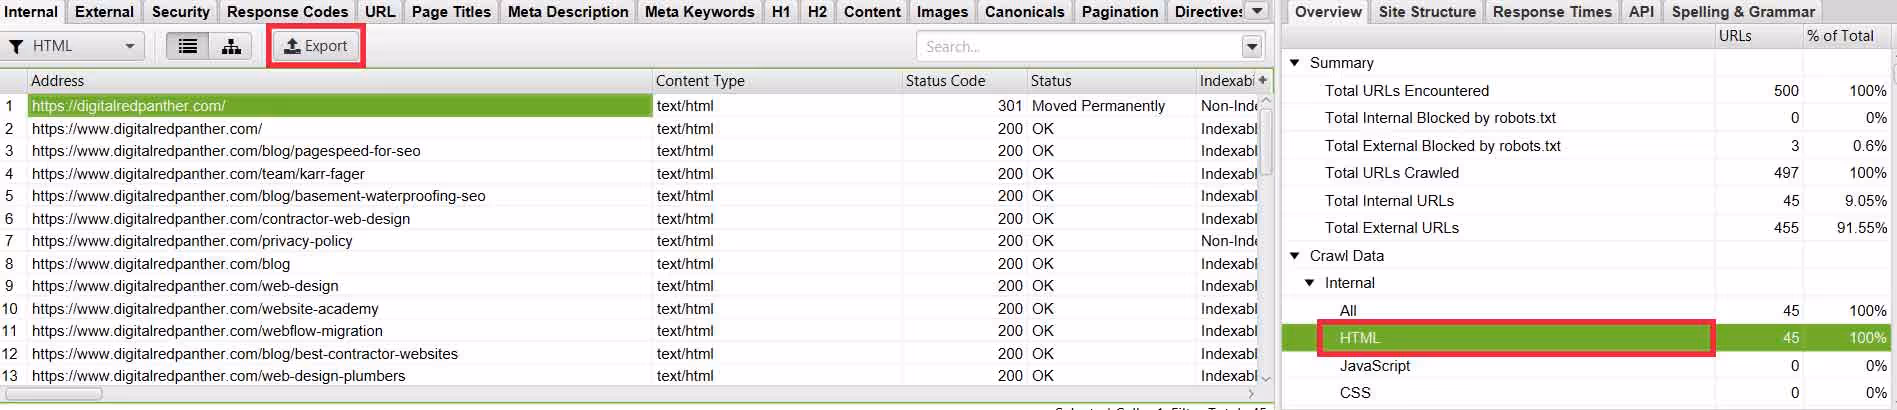
Task: Select JavaScript under Internal crawl data
Action: (x=1586, y=365)
